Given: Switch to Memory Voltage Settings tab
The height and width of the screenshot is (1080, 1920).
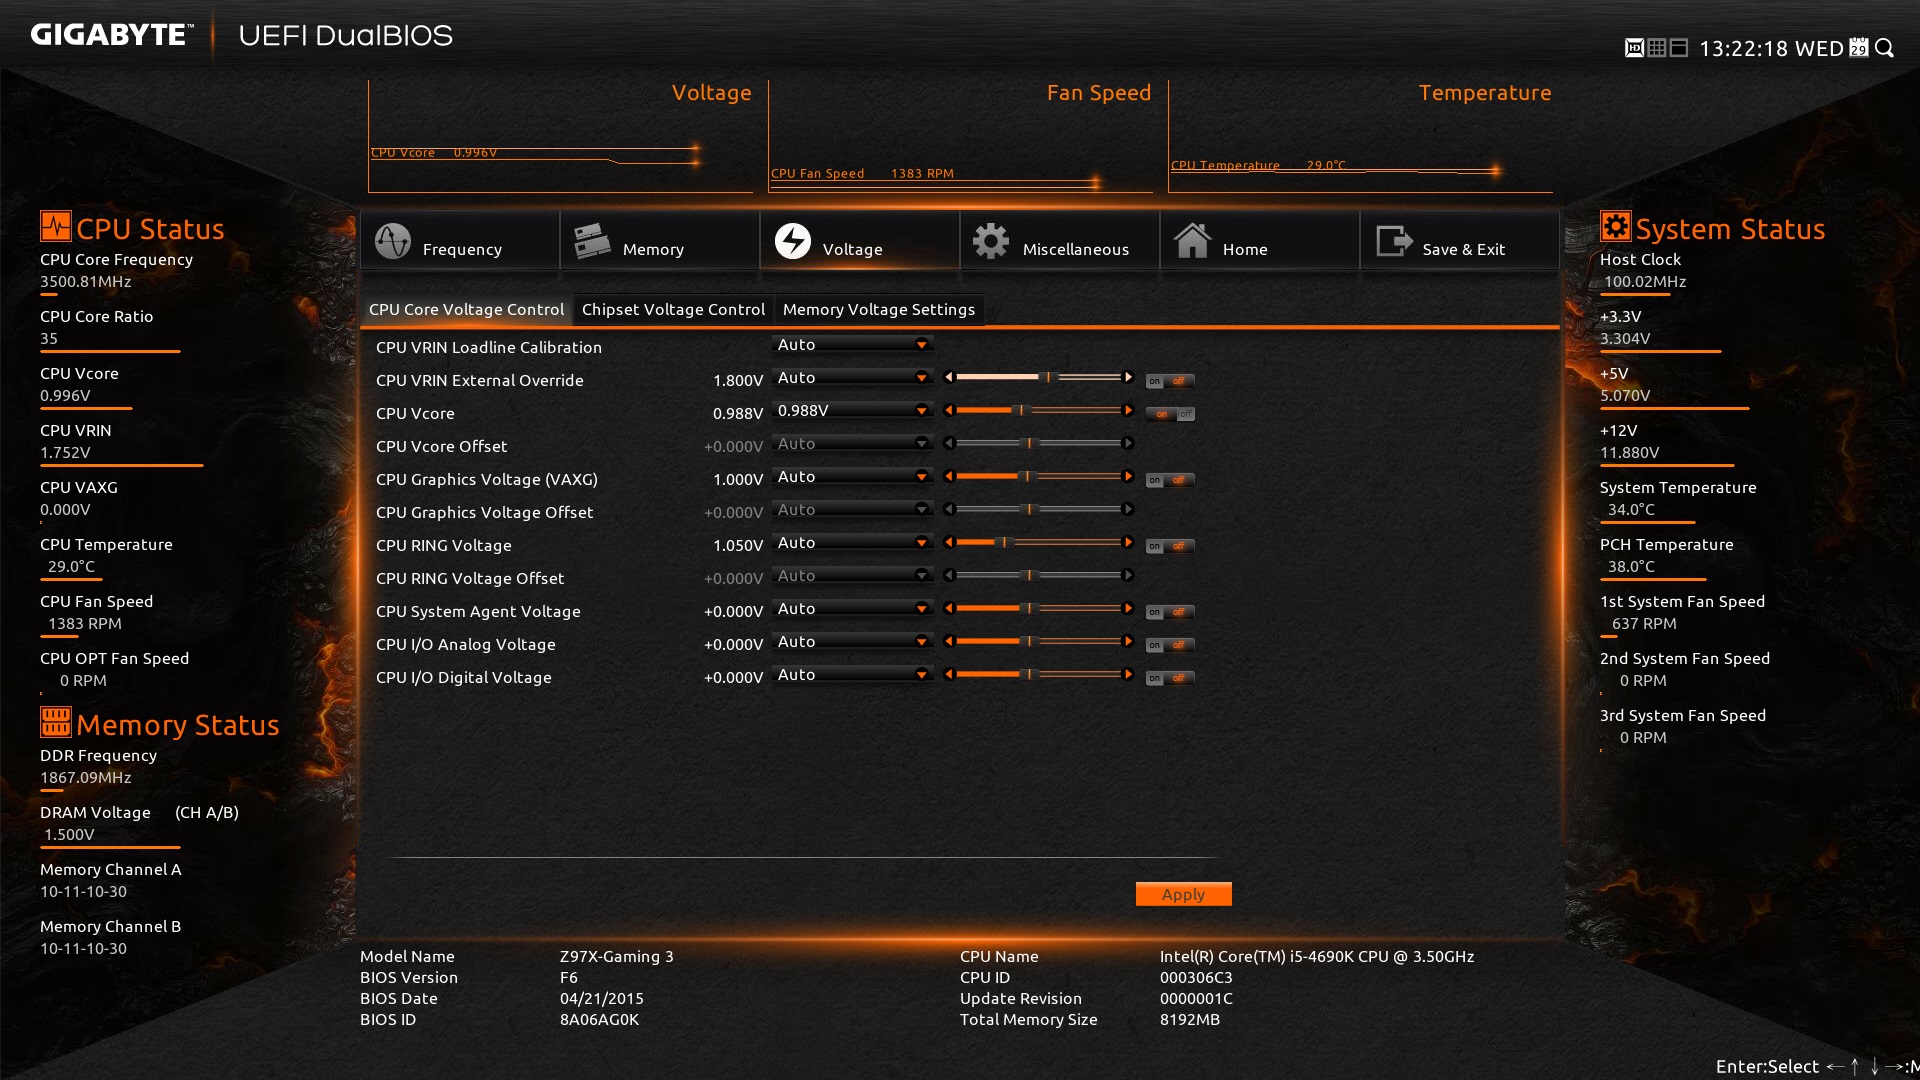Looking at the screenshot, I should 878,310.
